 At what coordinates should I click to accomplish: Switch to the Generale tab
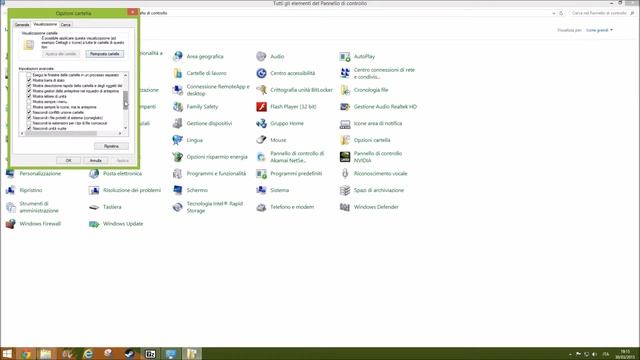pyautogui.click(x=22, y=25)
